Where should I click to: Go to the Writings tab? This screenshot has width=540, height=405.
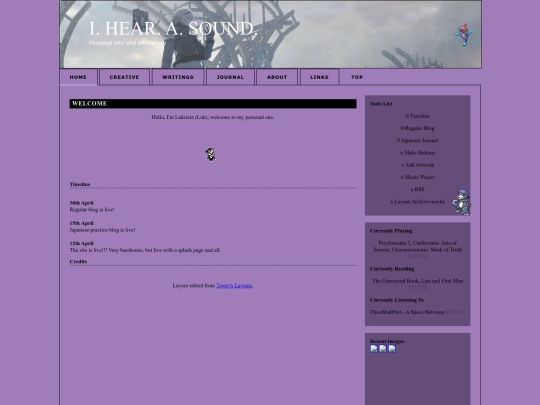point(178,77)
